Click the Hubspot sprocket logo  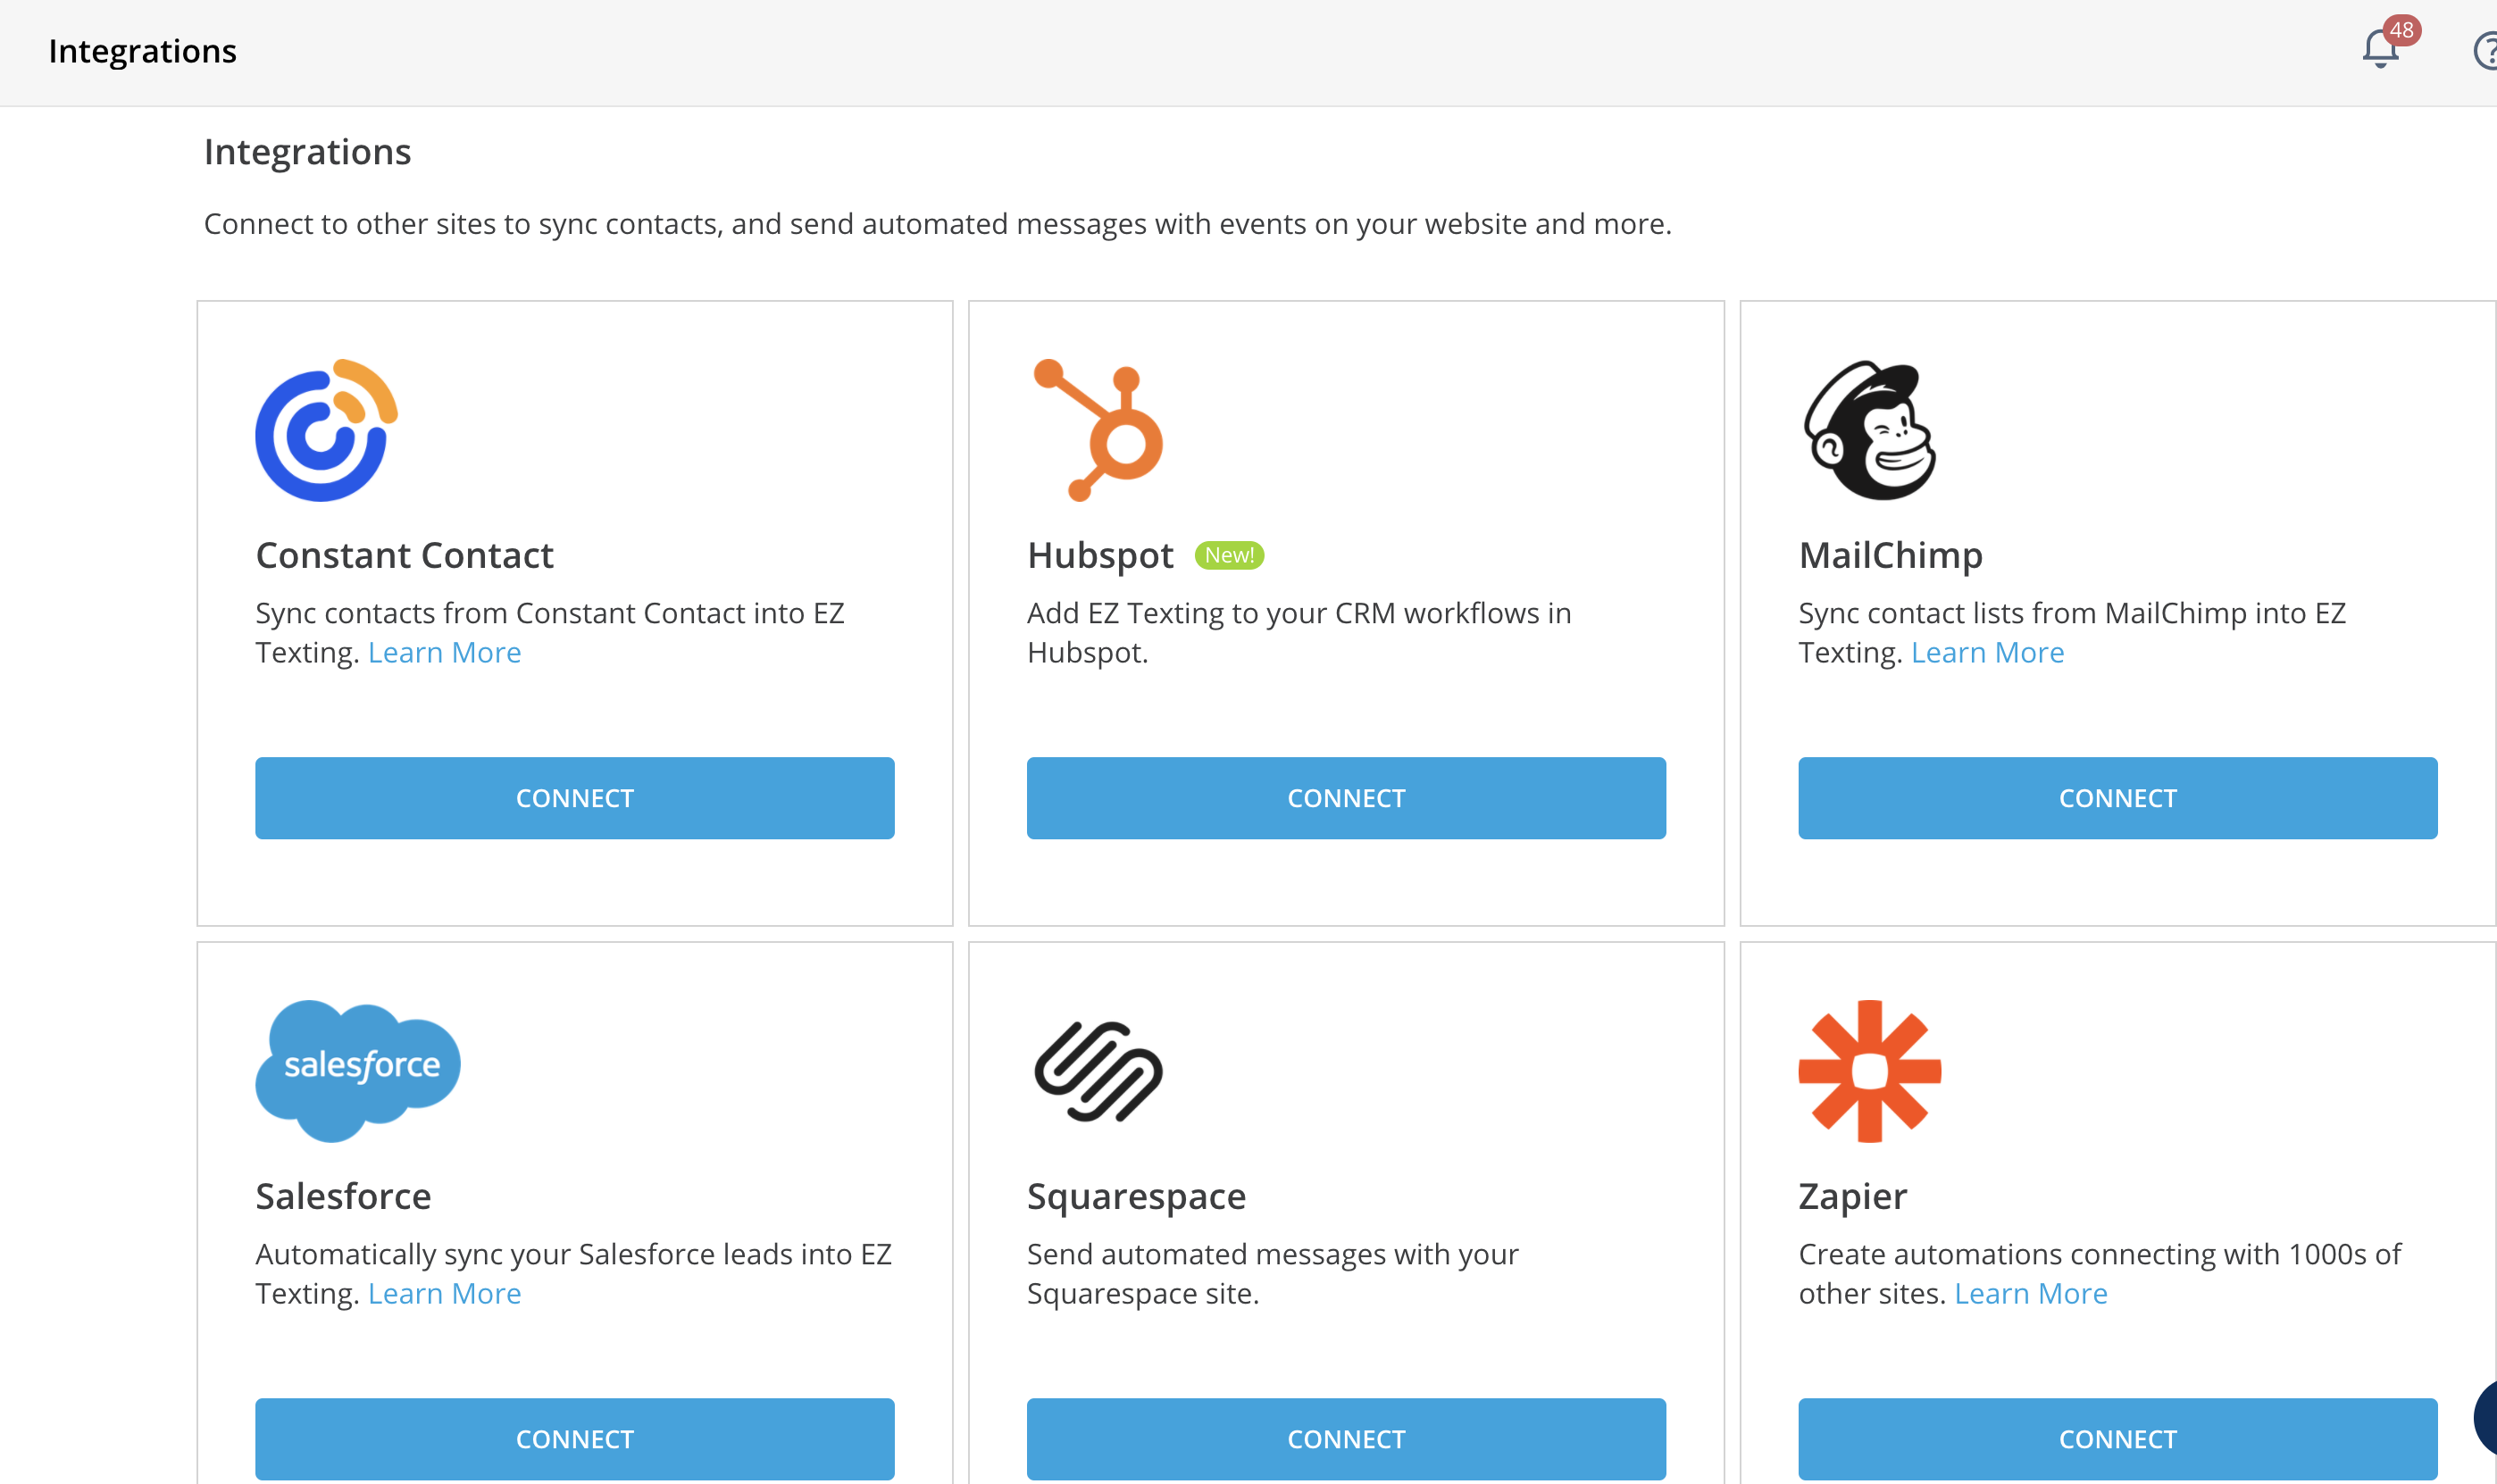(1098, 430)
